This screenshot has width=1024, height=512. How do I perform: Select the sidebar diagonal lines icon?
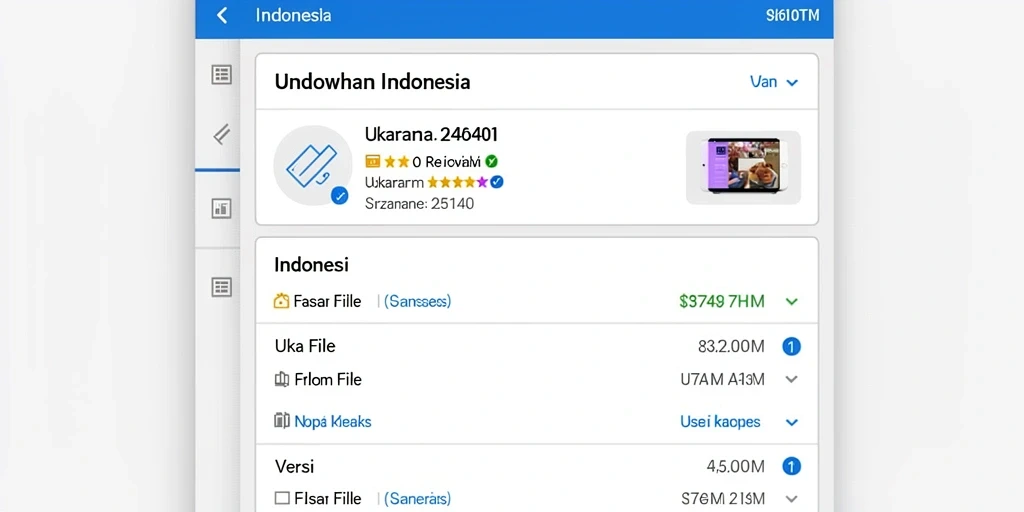pyautogui.click(x=221, y=135)
